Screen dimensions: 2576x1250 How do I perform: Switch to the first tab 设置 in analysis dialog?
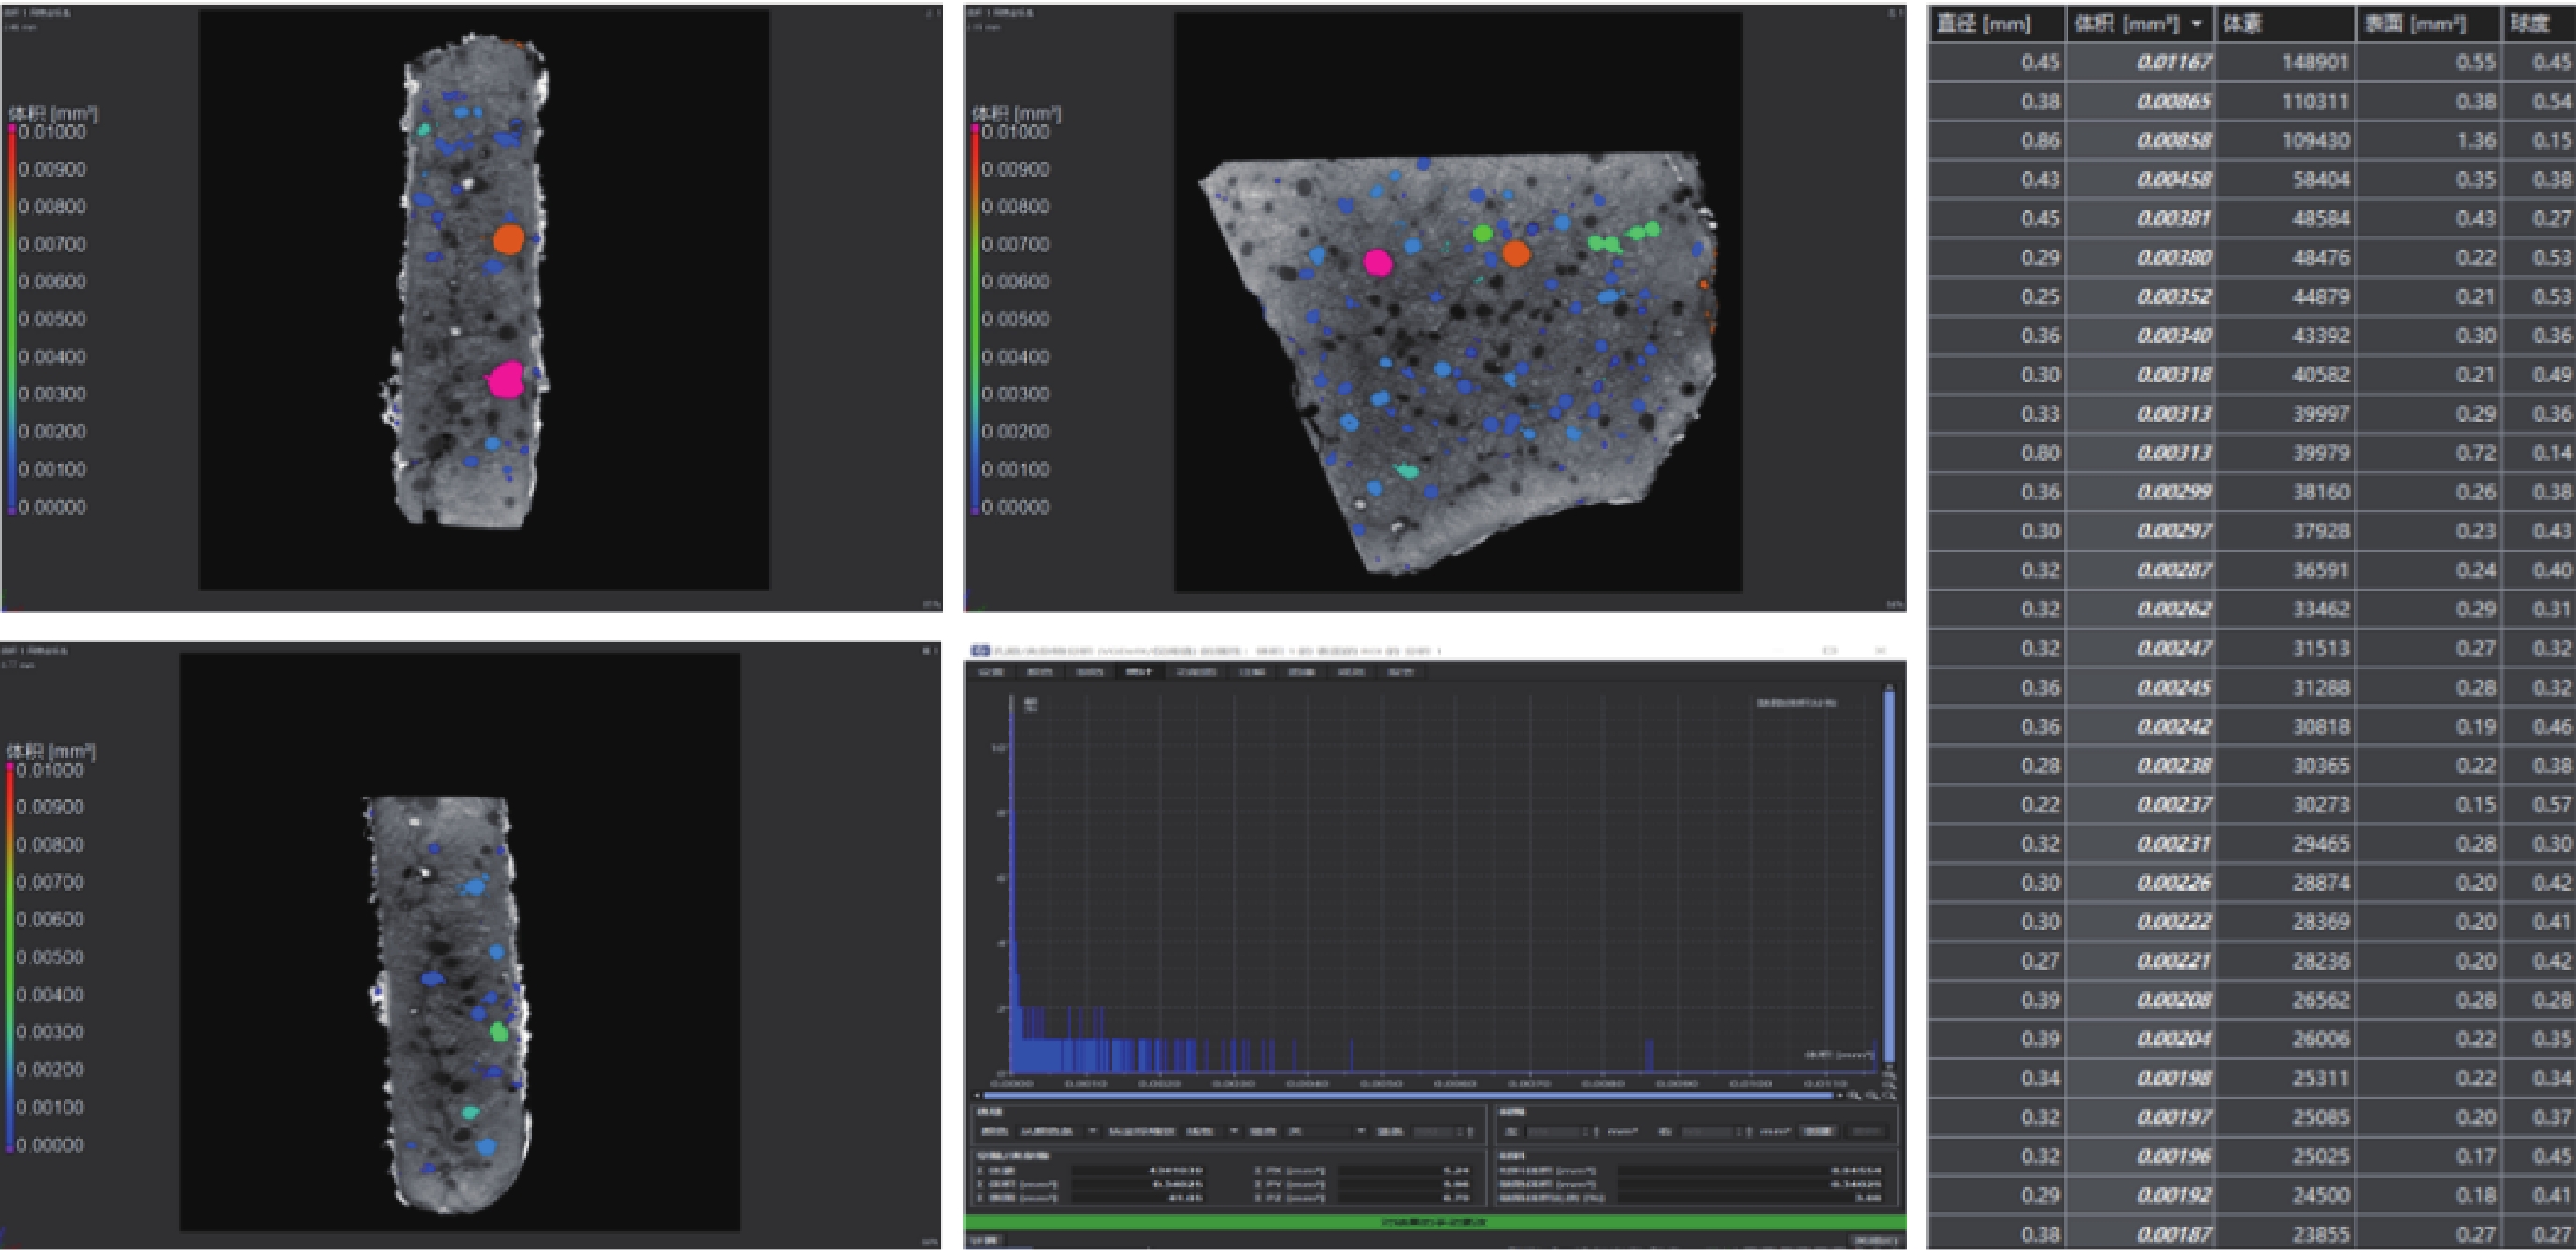pyautogui.click(x=990, y=672)
